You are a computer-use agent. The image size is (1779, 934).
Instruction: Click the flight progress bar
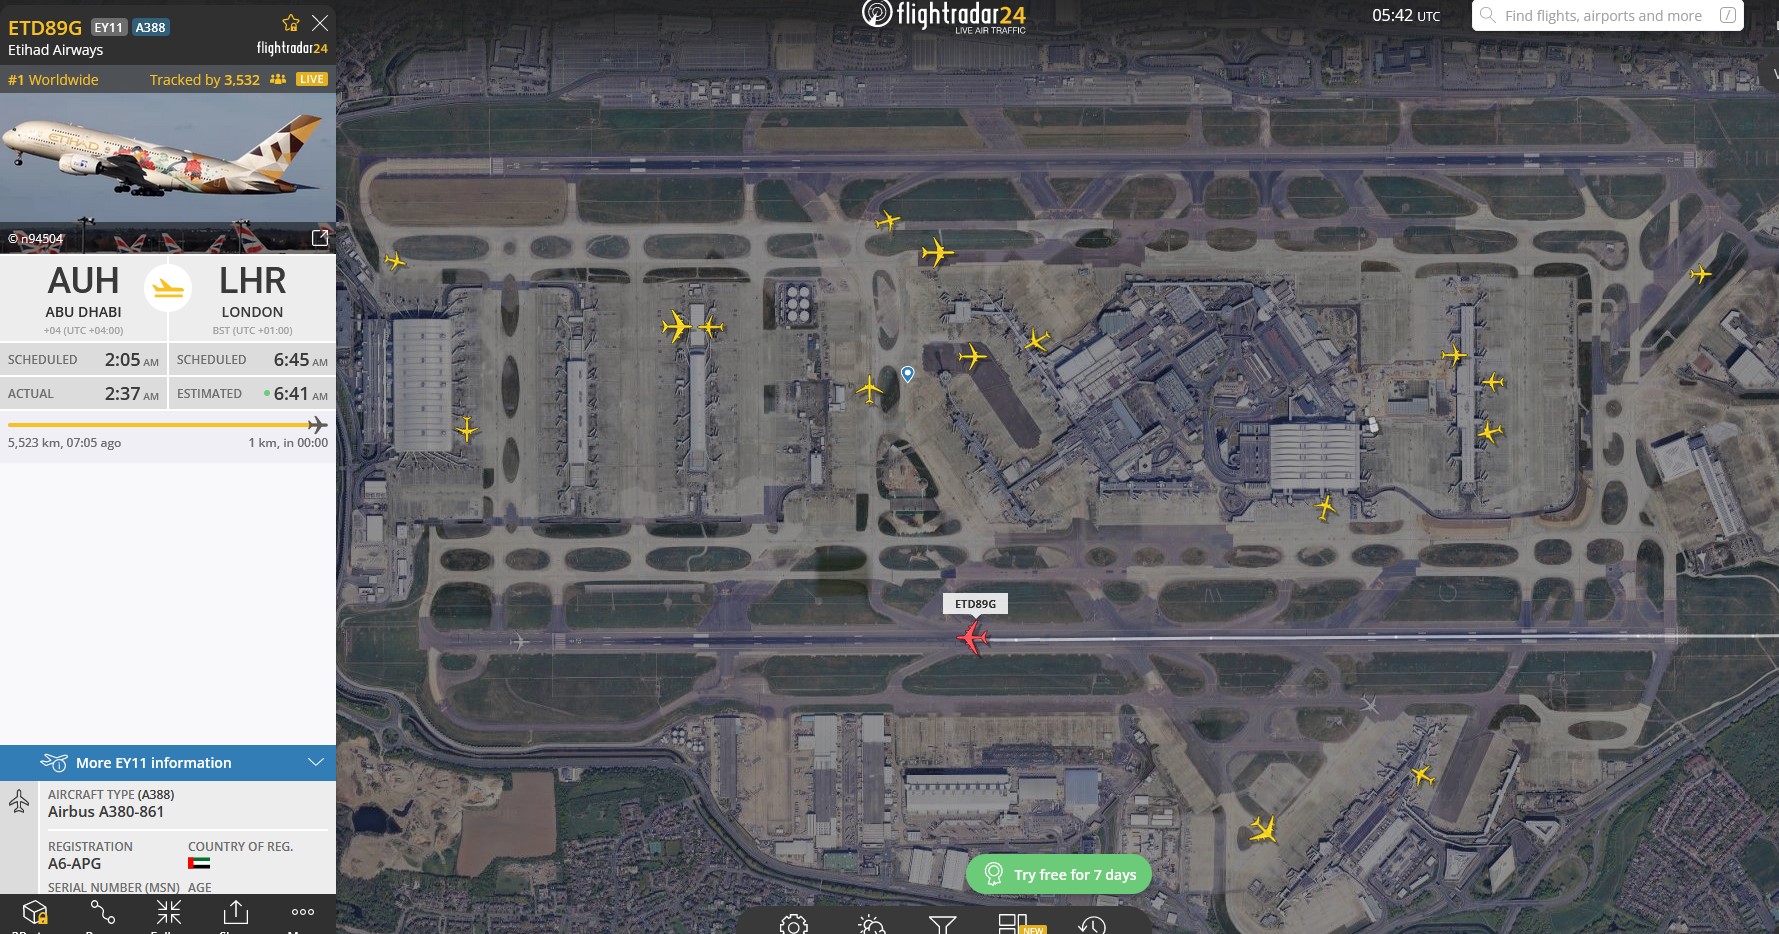168,425
